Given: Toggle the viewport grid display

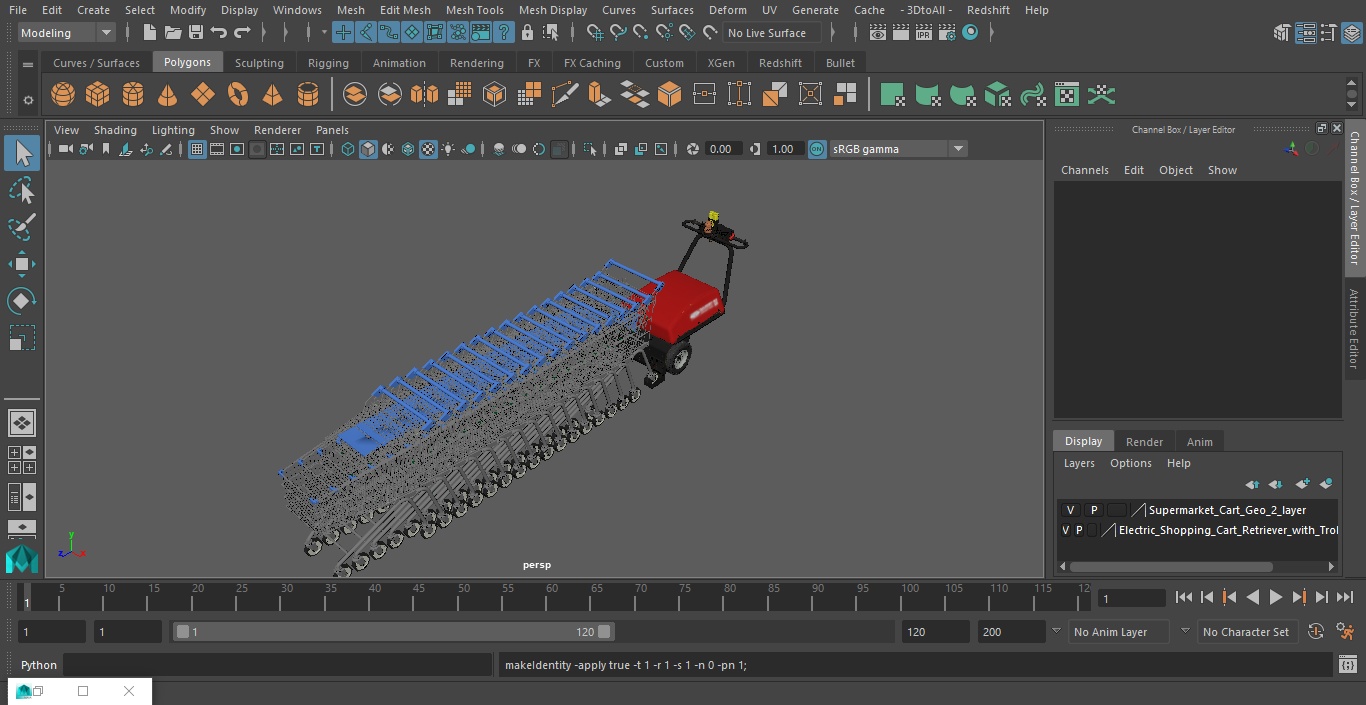Looking at the screenshot, I should click(x=197, y=149).
